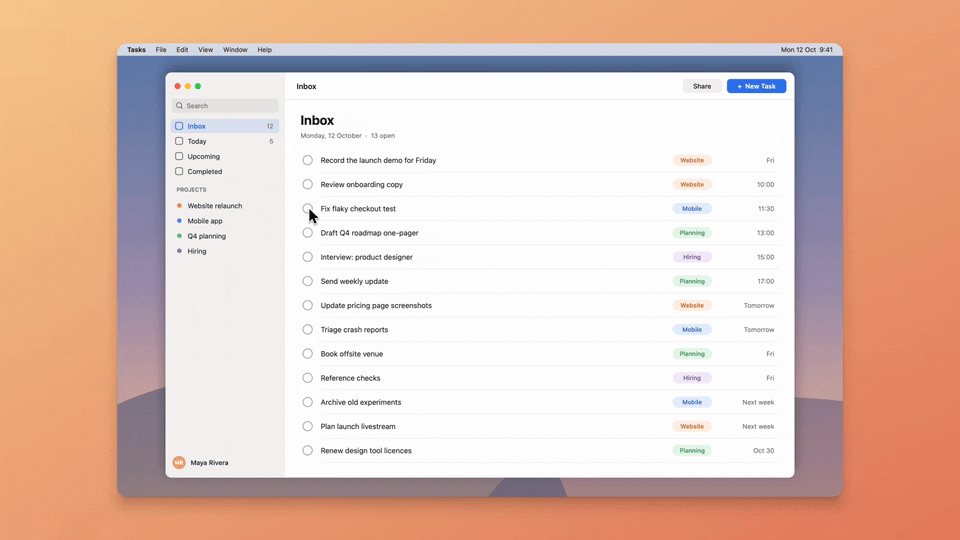Select Today in the sidebar
Image resolution: width=960 pixels, height=540 pixels.
pyautogui.click(x=225, y=141)
